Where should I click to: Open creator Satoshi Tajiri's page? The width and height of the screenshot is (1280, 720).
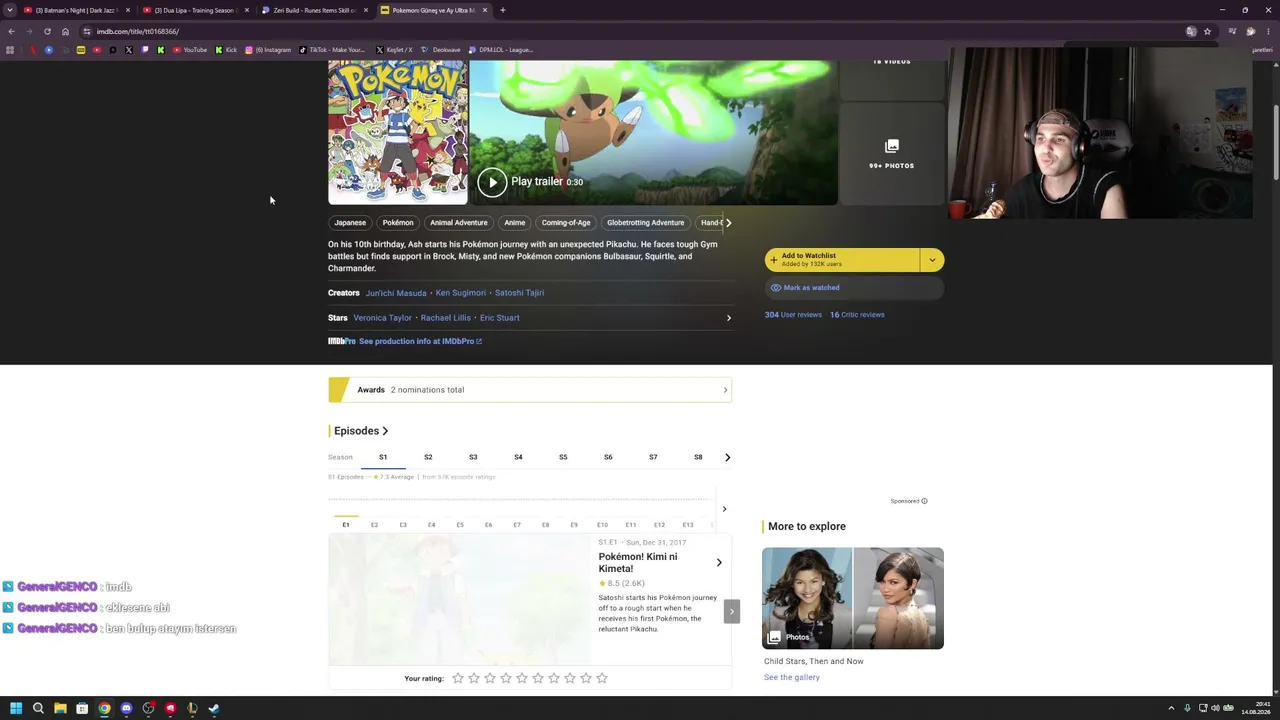click(x=519, y=293)
